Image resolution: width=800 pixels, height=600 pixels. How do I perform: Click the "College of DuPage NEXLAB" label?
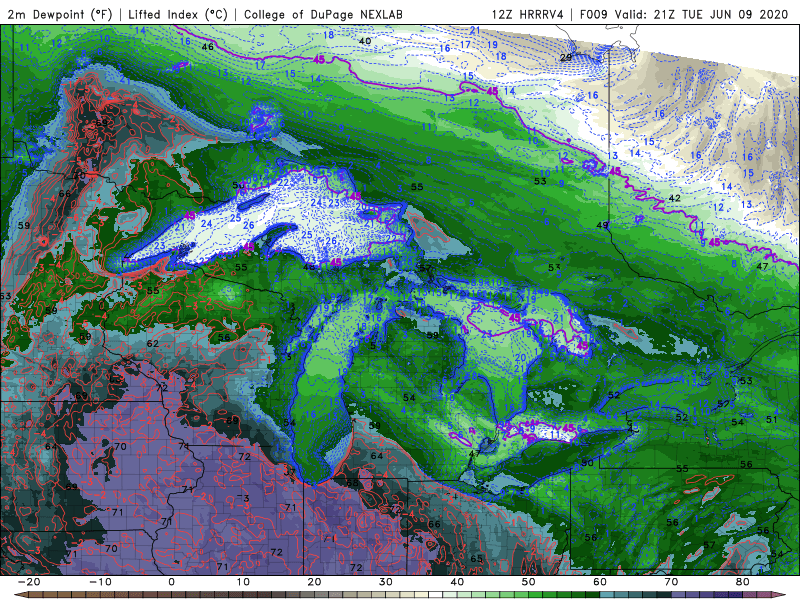[x=323, y=15]
